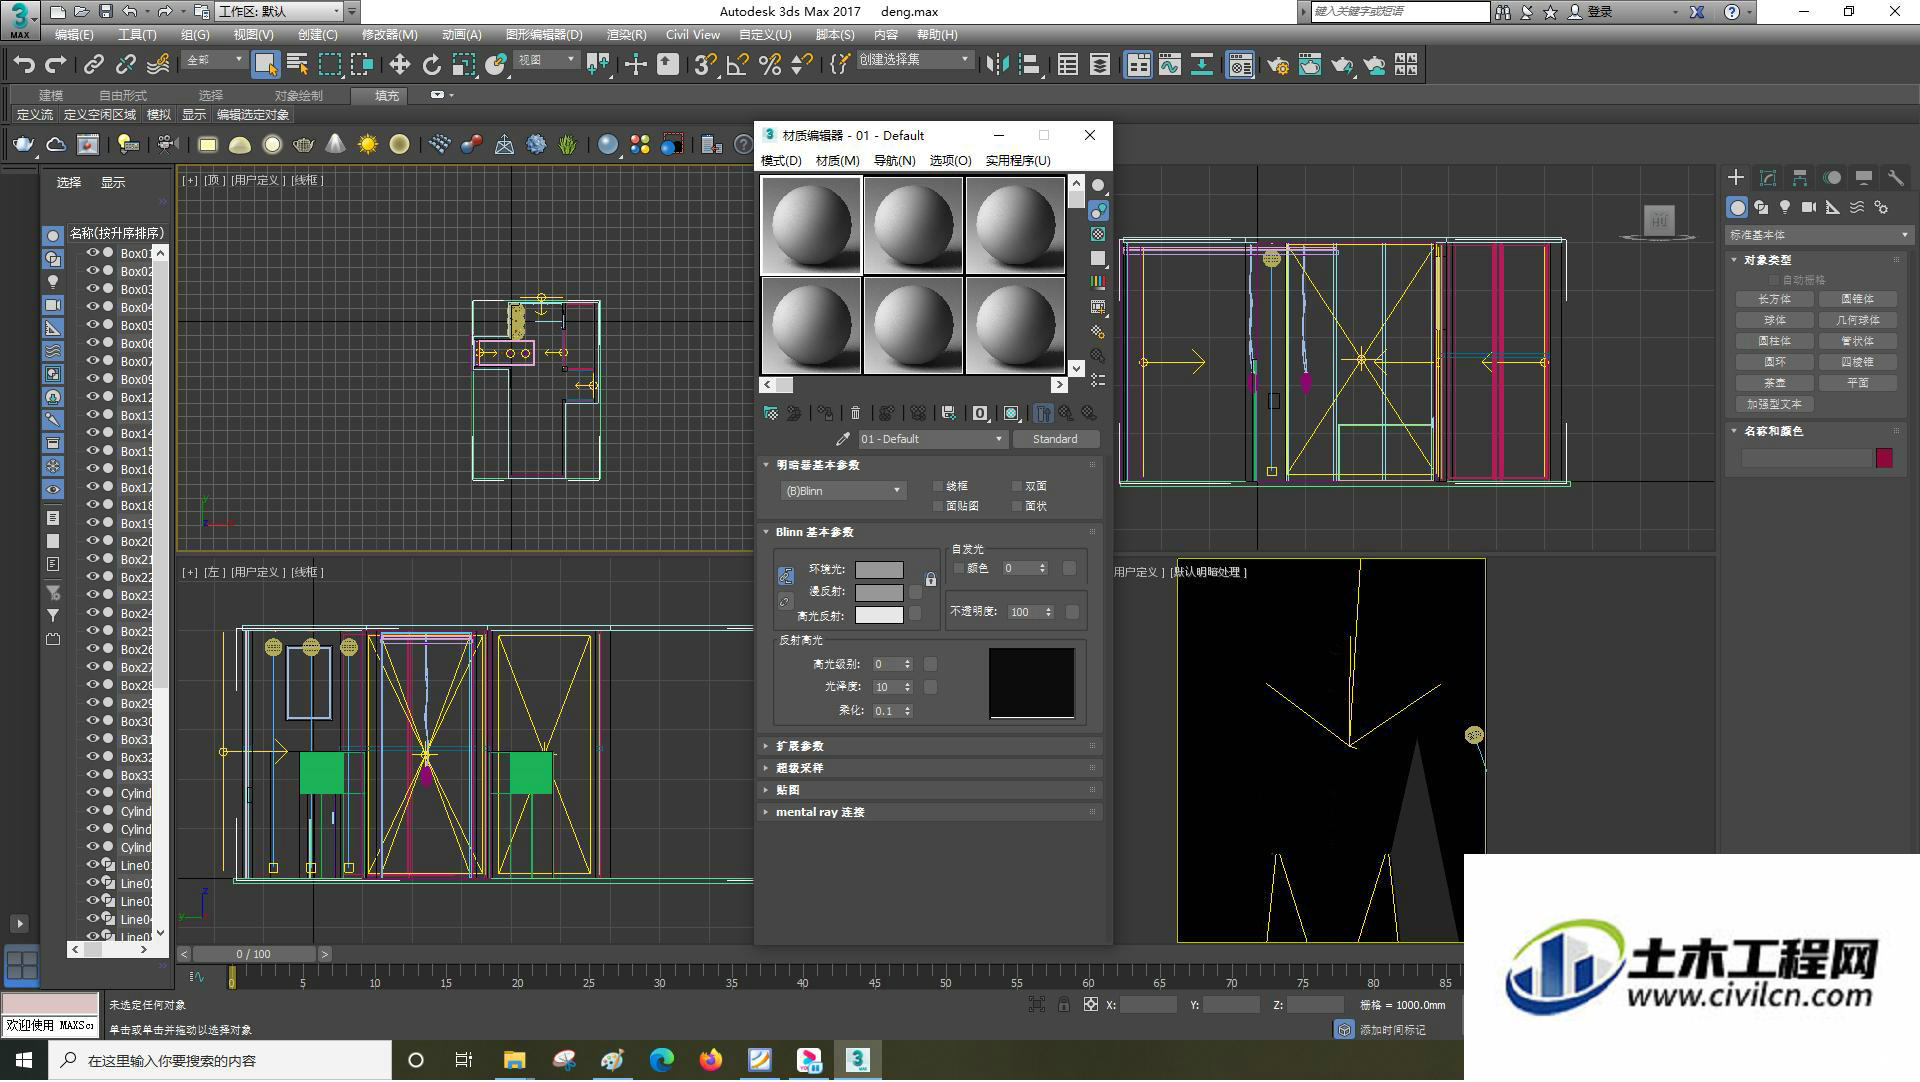This screenshot has height=1082, width=1920.
Task: Toggle the material editor Backlight icon
Action: pos(1098,210)
